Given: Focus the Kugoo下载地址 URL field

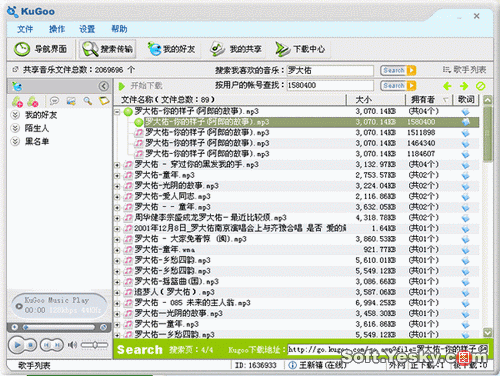Looking at the screenshot, I should pos(388,350).
